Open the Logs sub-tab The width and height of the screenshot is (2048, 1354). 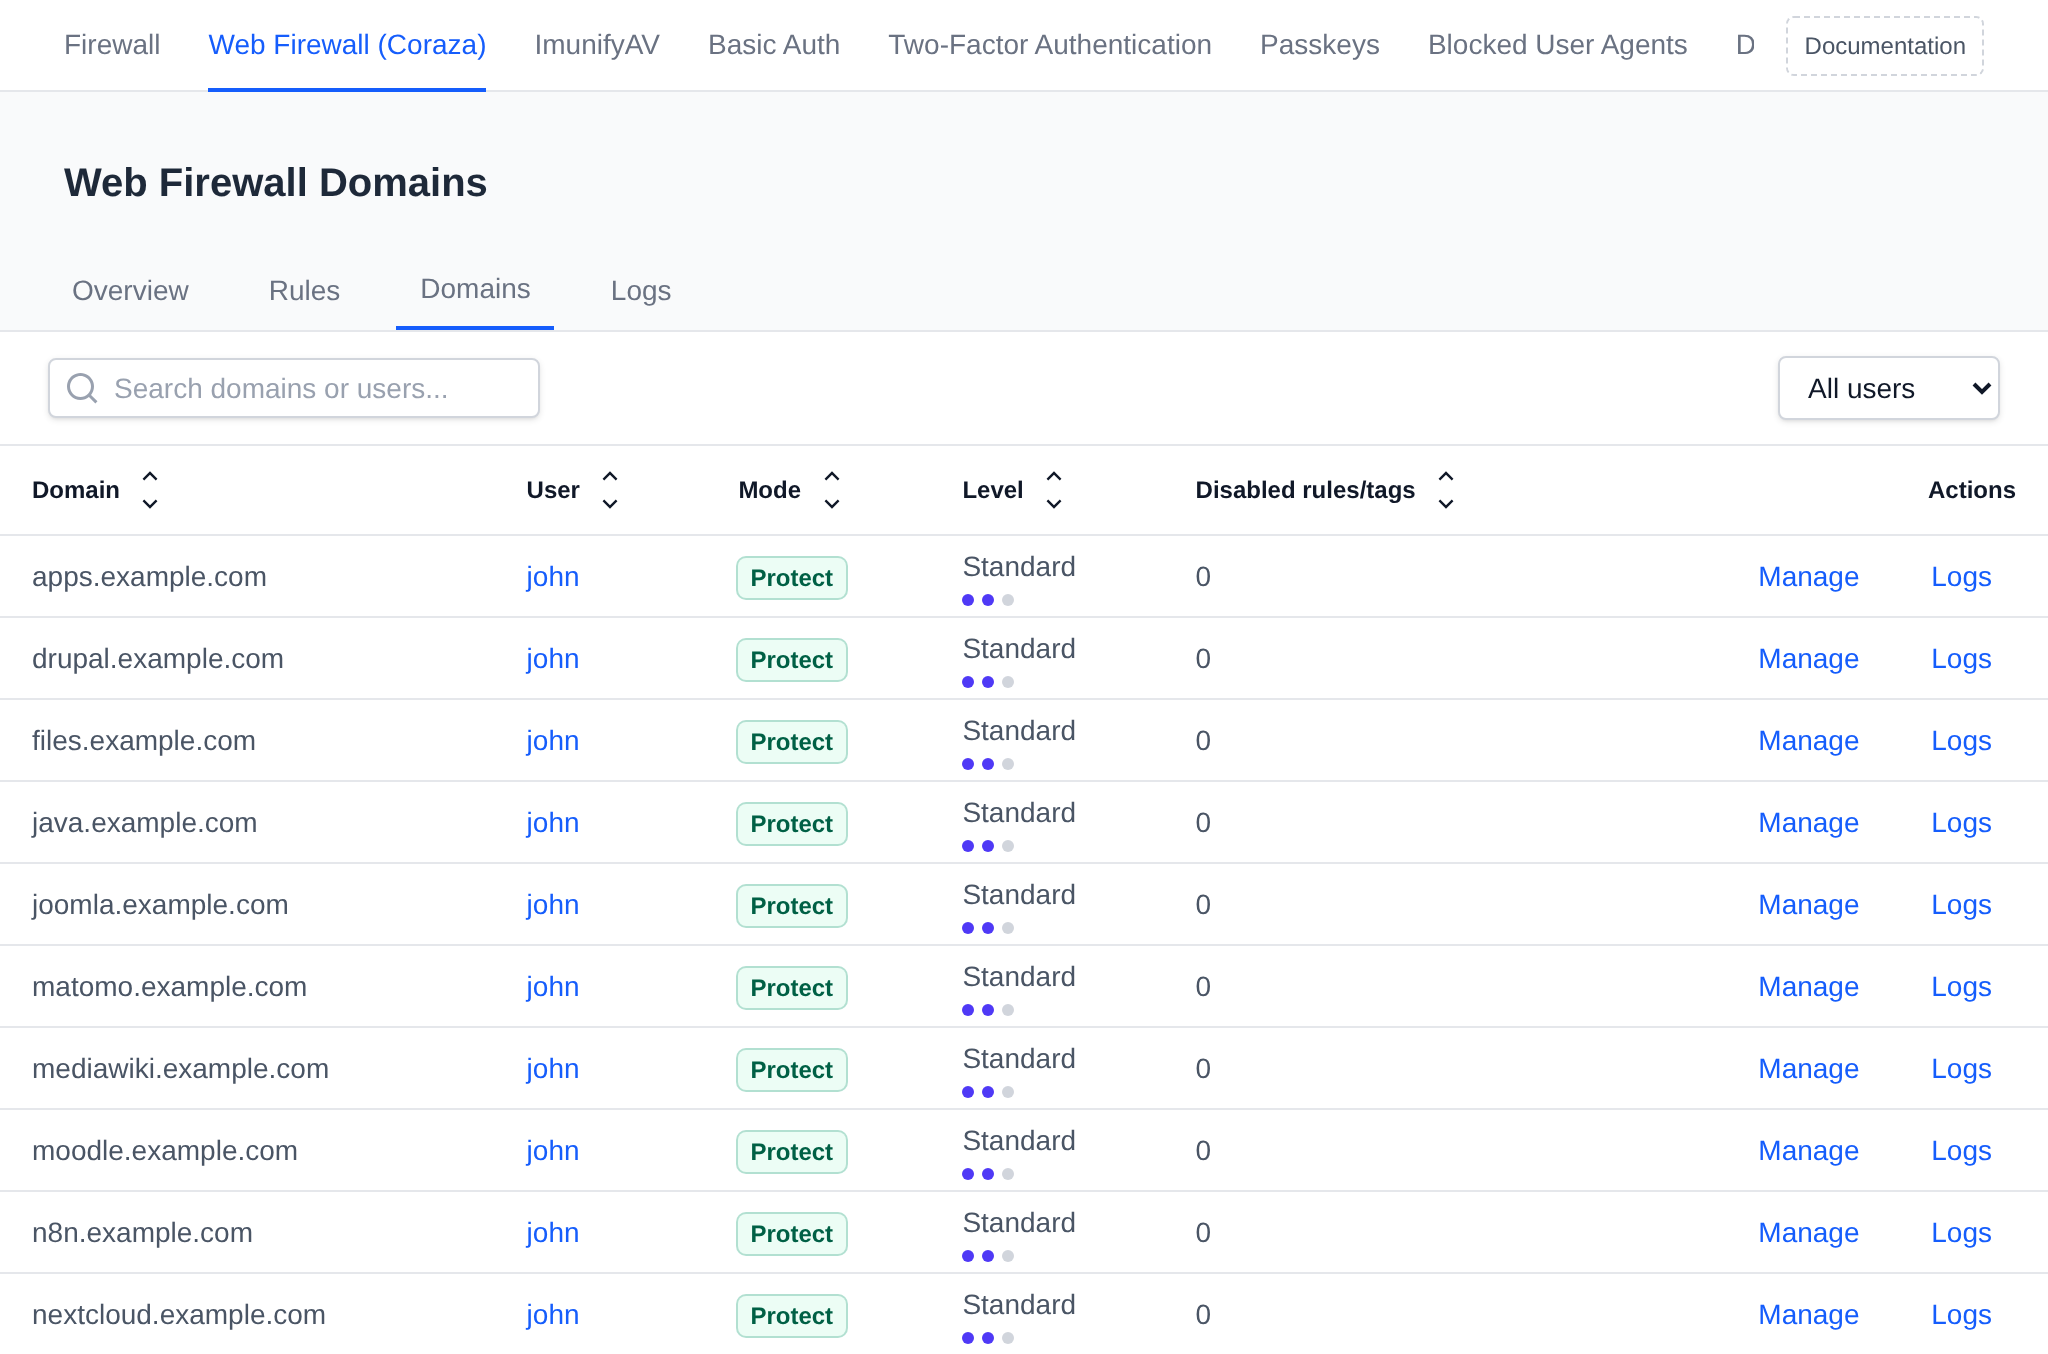[641, 291]
